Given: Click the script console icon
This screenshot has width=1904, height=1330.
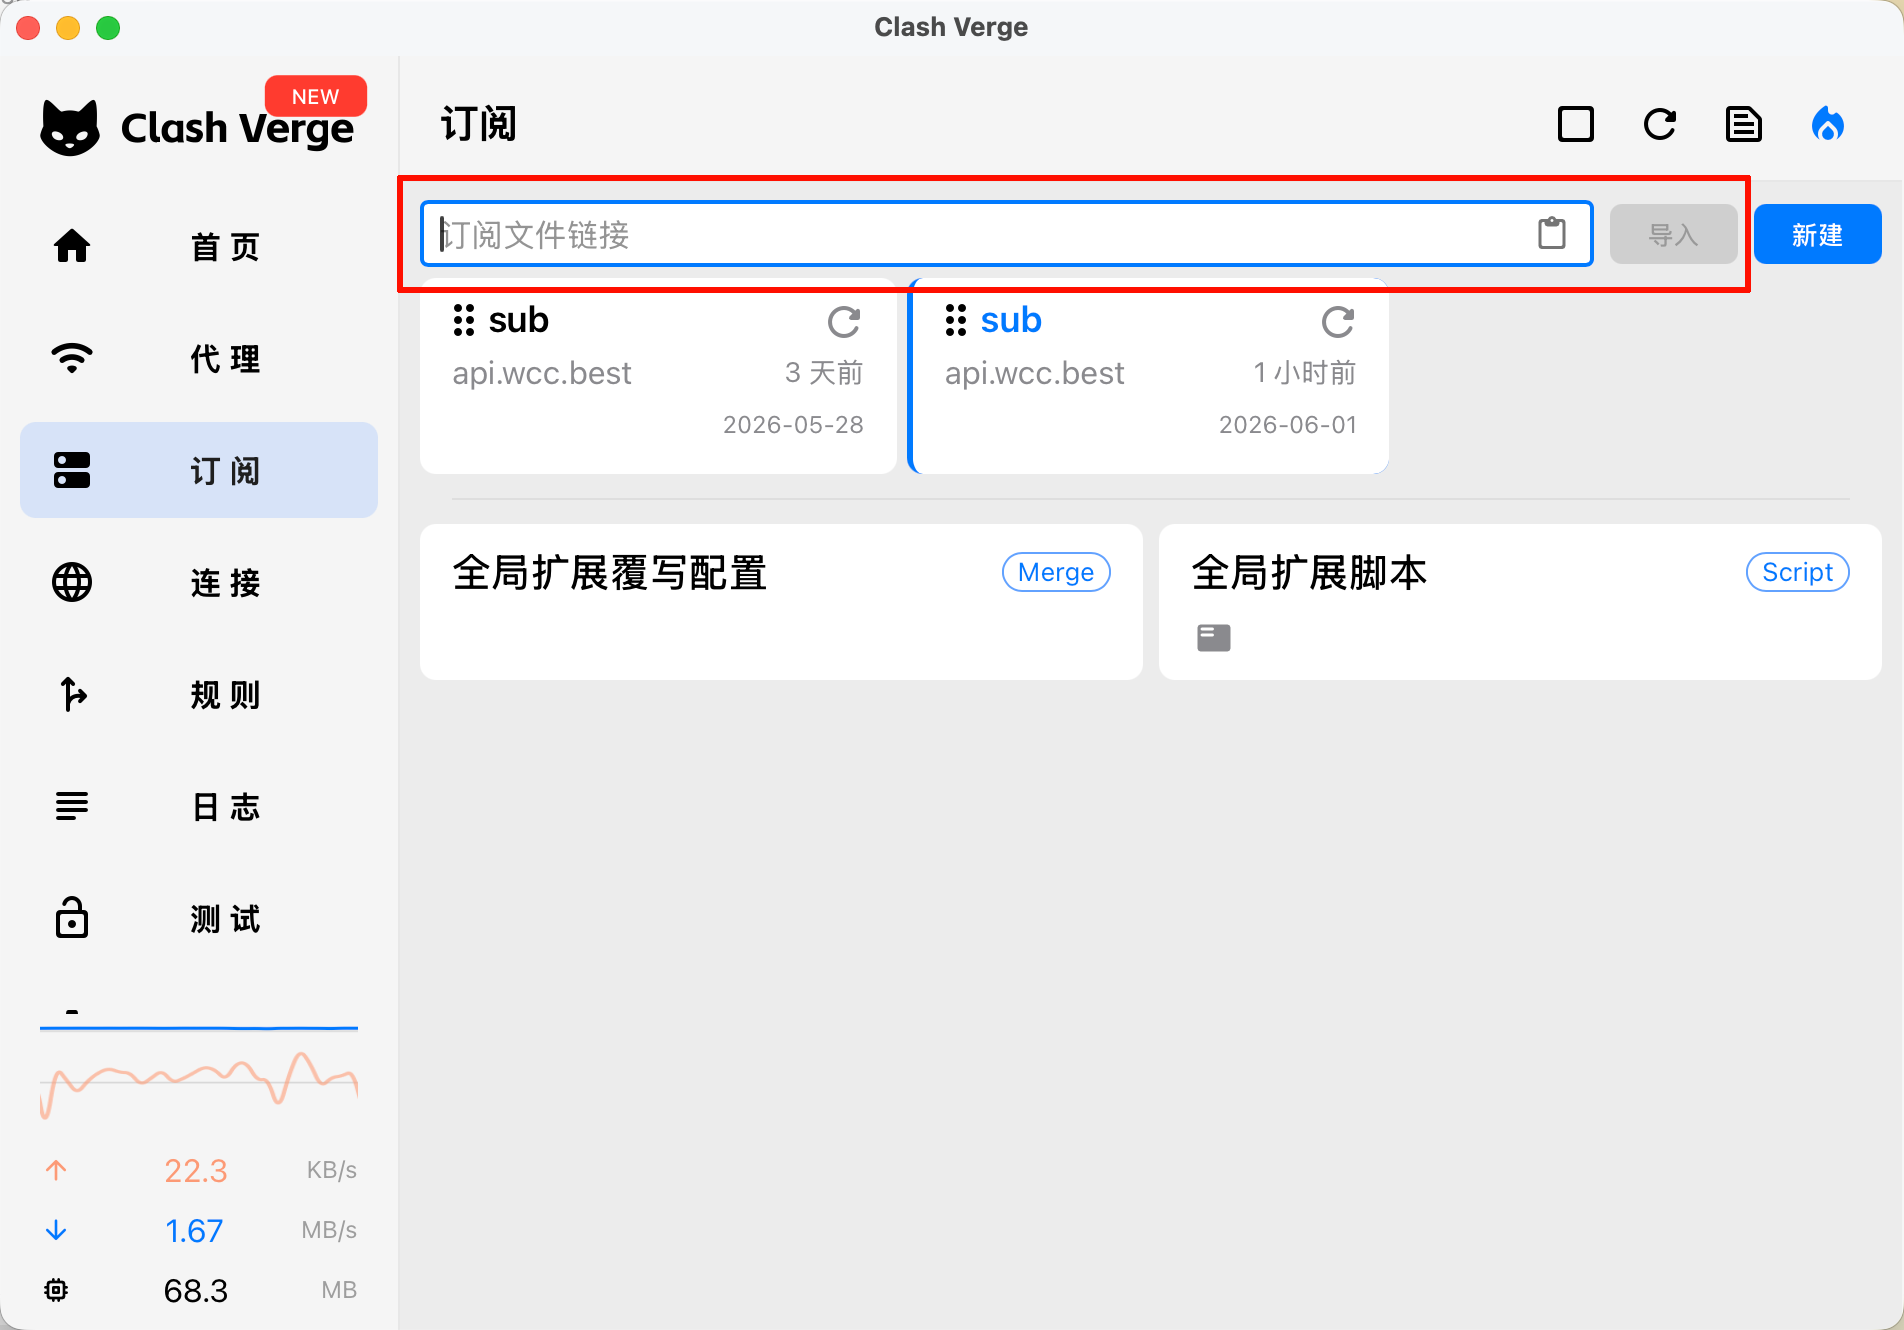Looking at the screenshot, I should click(x=1214, y=637).
